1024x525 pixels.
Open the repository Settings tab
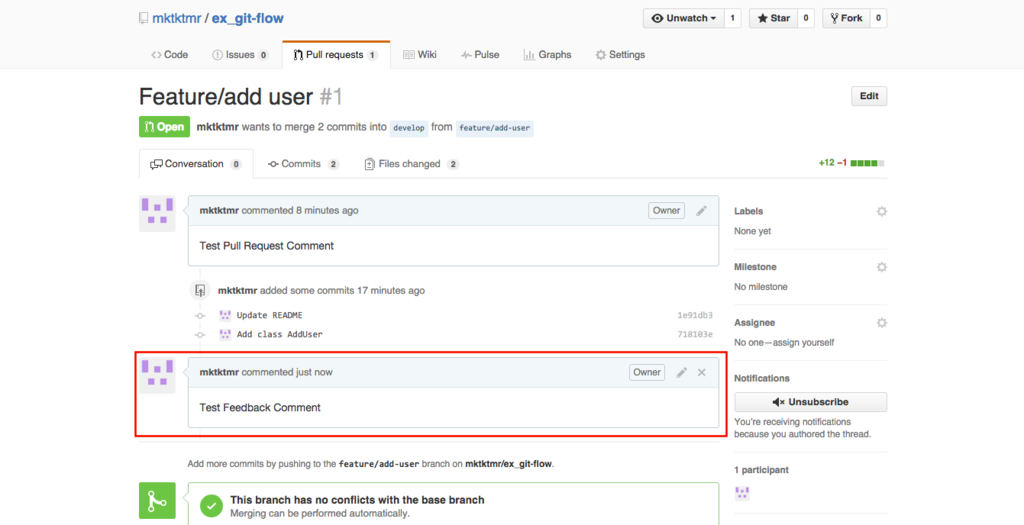(620, 55)
